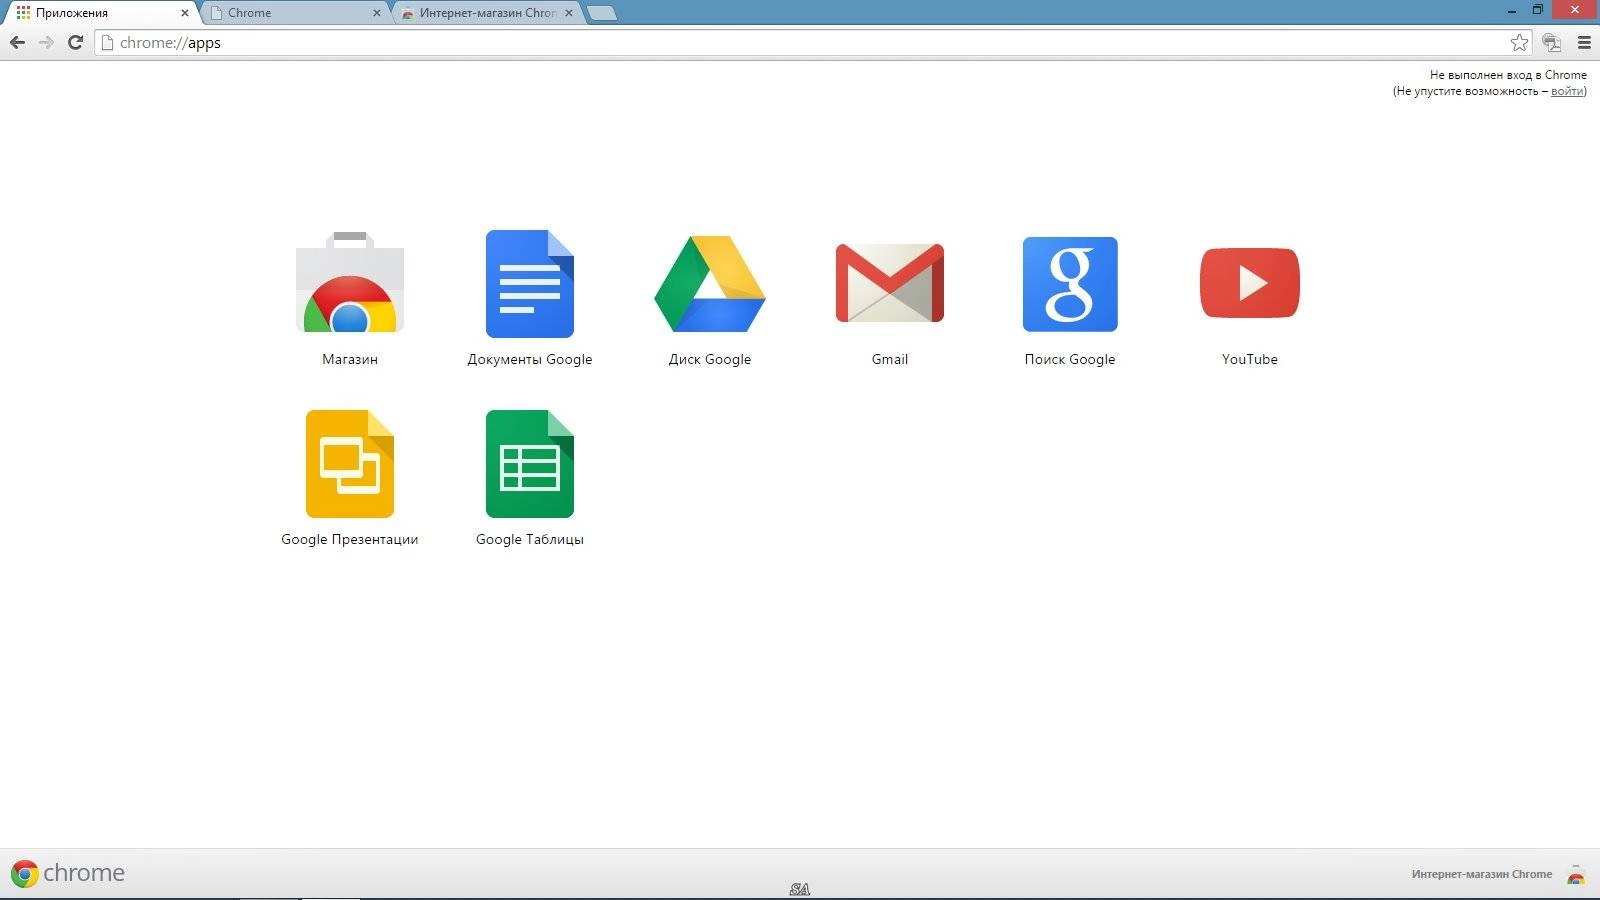Switch to Интернет-магазин Chrome tab
Image resolution: width=1600 pixels, height=900 pixels.
[487, 13]
